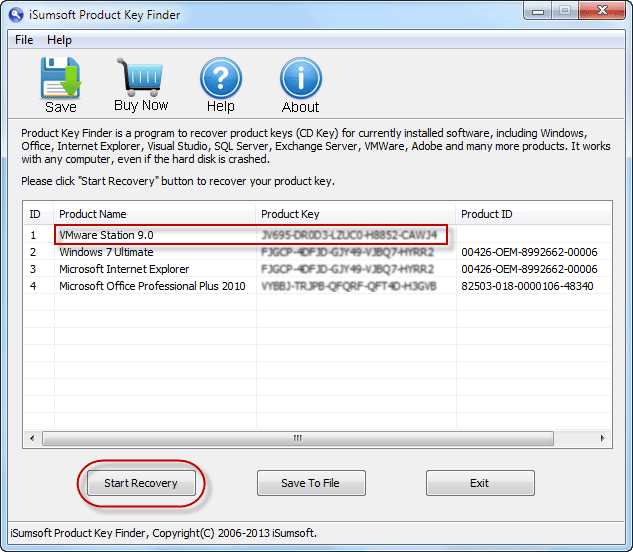Minimize the Product Key Finder window
This screenshot has height=552, width=633.
click(x=537, y=10)
